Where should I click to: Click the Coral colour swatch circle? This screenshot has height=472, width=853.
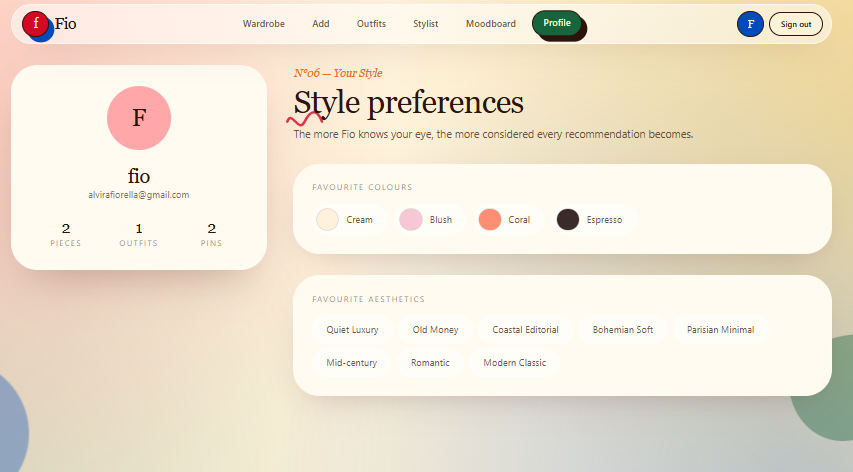pos(490,220)
